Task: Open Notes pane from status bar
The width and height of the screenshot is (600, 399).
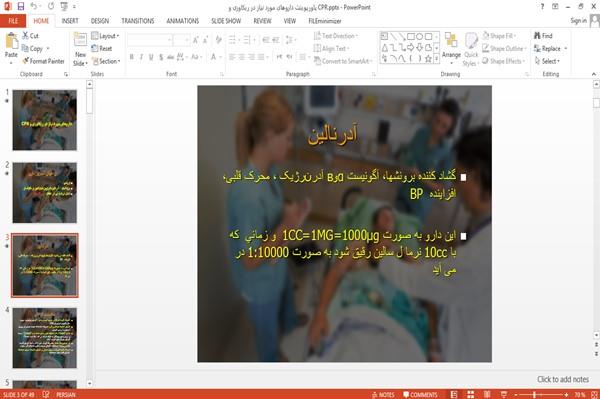Action: click(383, 394)
